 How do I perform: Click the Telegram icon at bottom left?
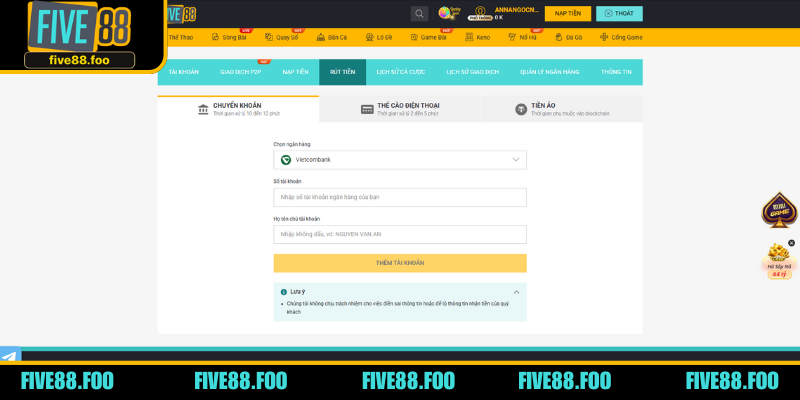9,357
